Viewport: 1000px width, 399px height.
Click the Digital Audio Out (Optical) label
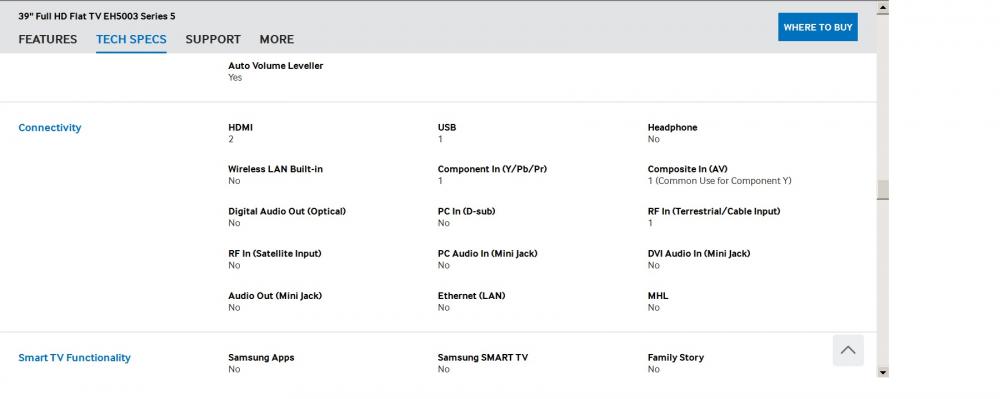287,212
